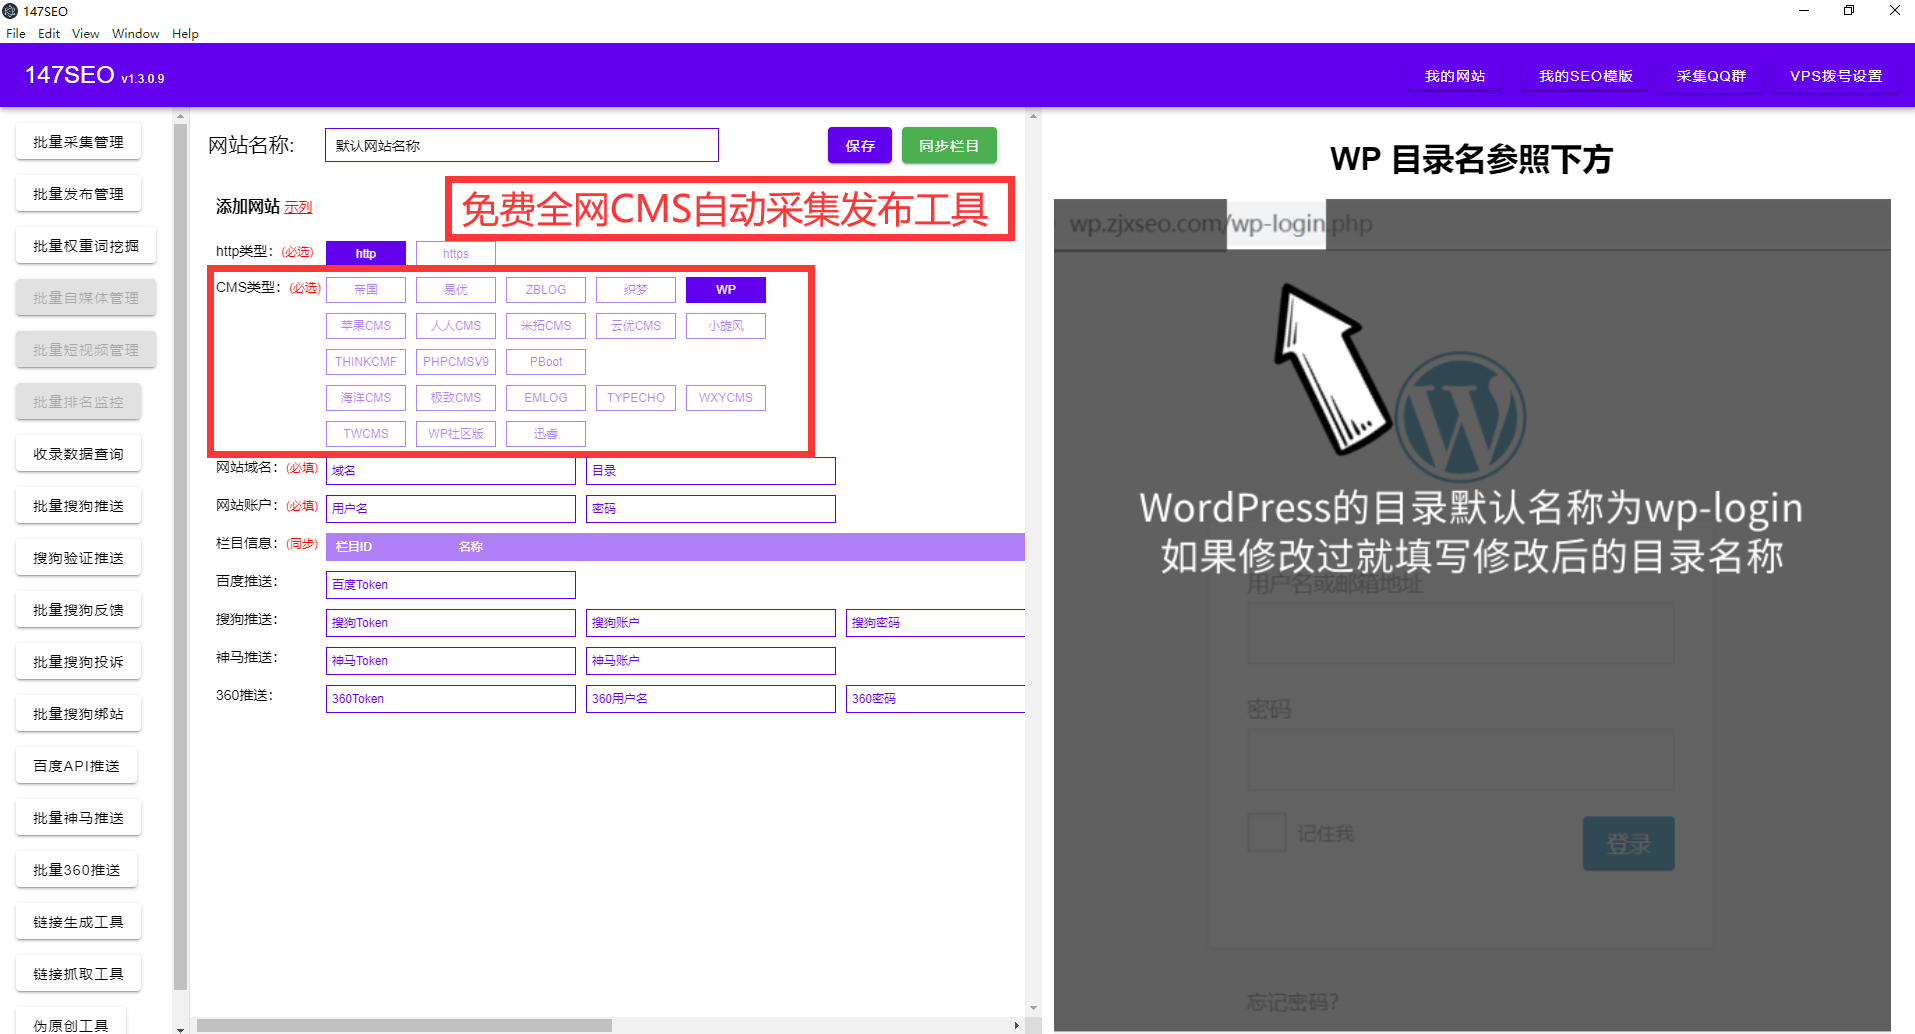Open 百度API推送
The width and height of the screenshot is (1915, 1034).
coord(76,765)
